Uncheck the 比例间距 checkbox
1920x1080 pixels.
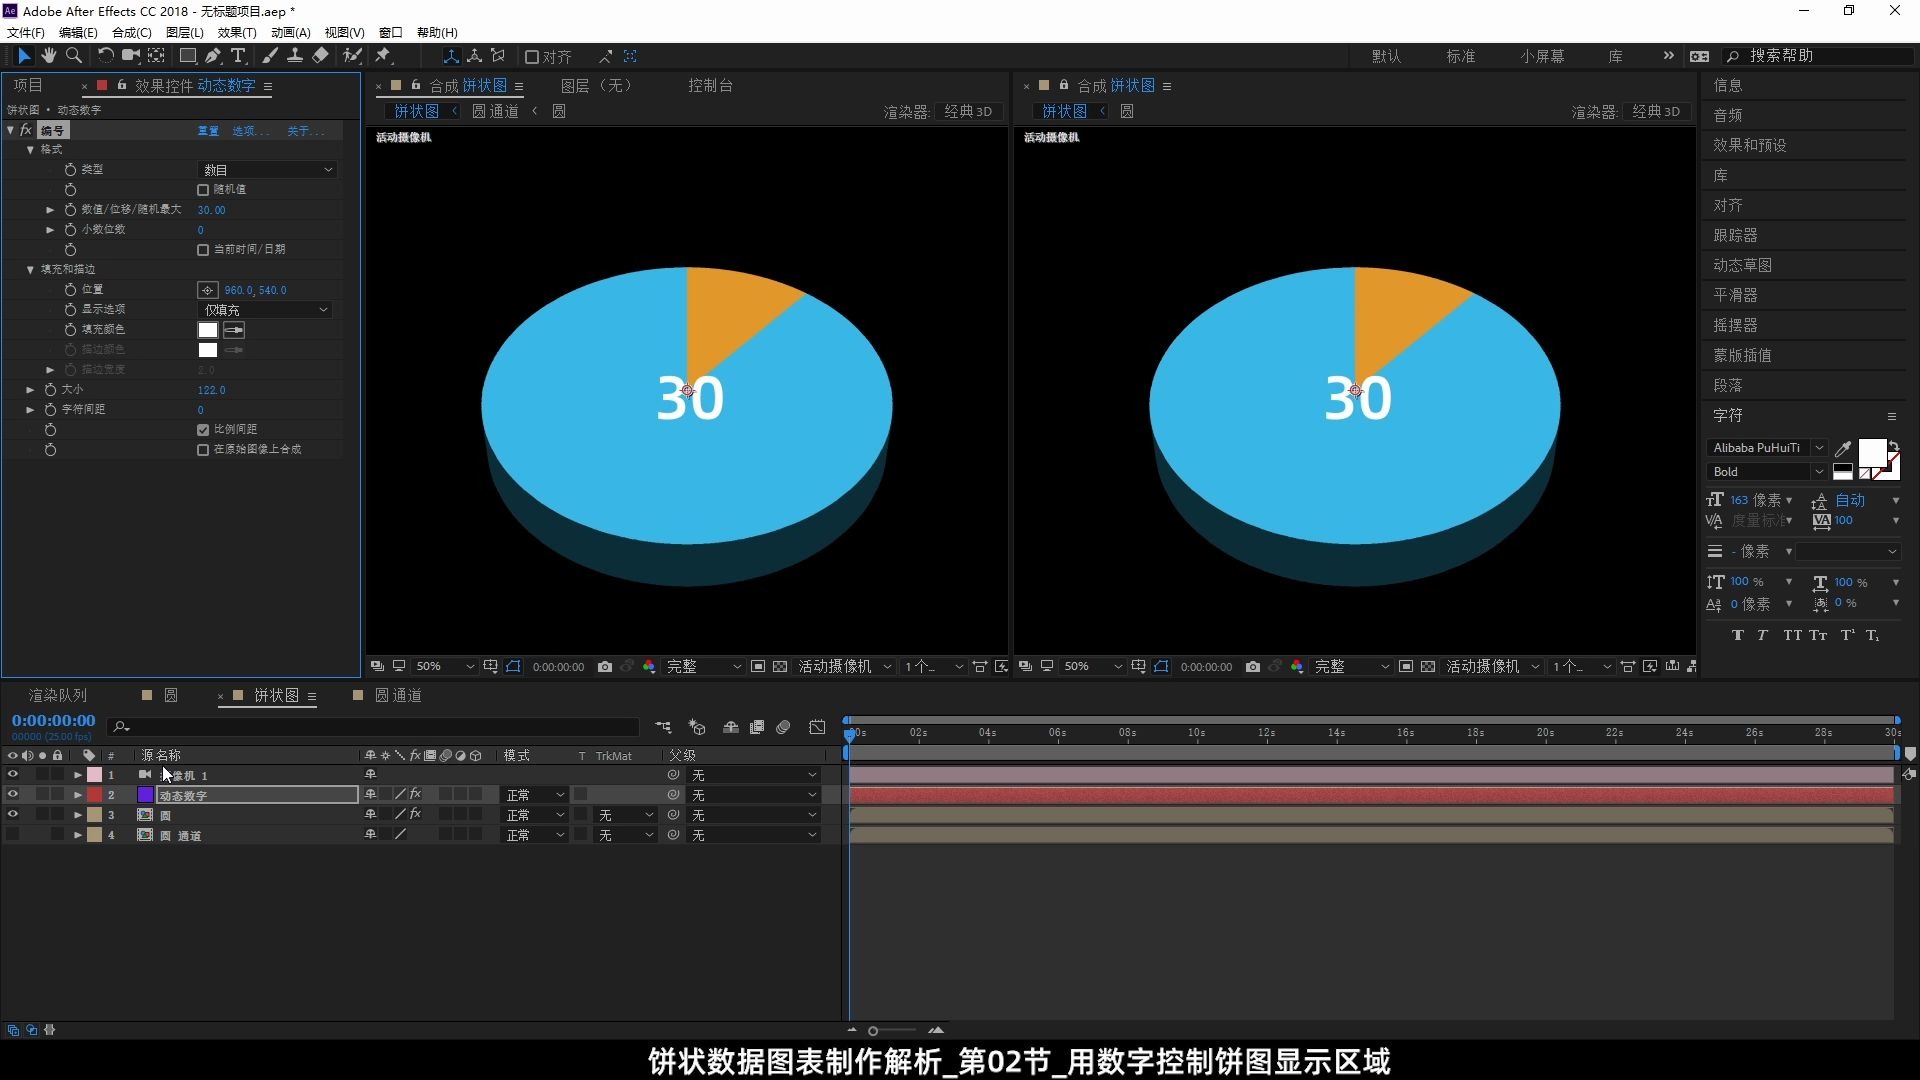203,430
